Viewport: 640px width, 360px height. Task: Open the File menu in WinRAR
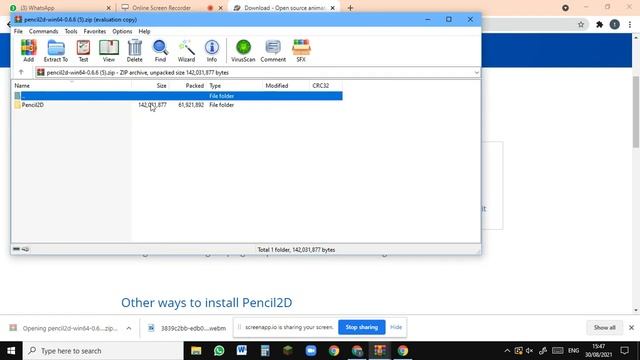click(x=18, y=31)
